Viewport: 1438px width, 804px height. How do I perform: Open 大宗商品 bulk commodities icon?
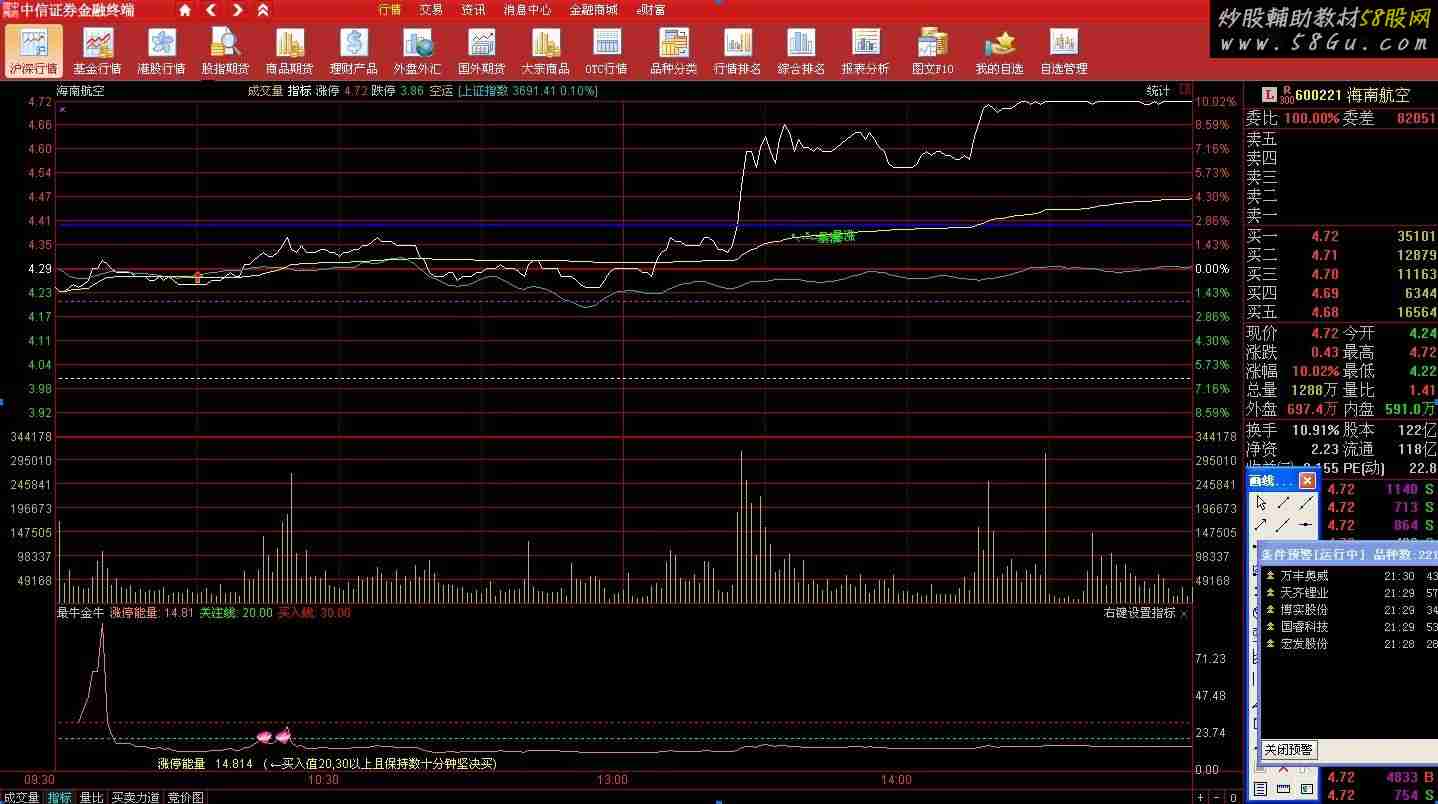(x=545, y=50)
